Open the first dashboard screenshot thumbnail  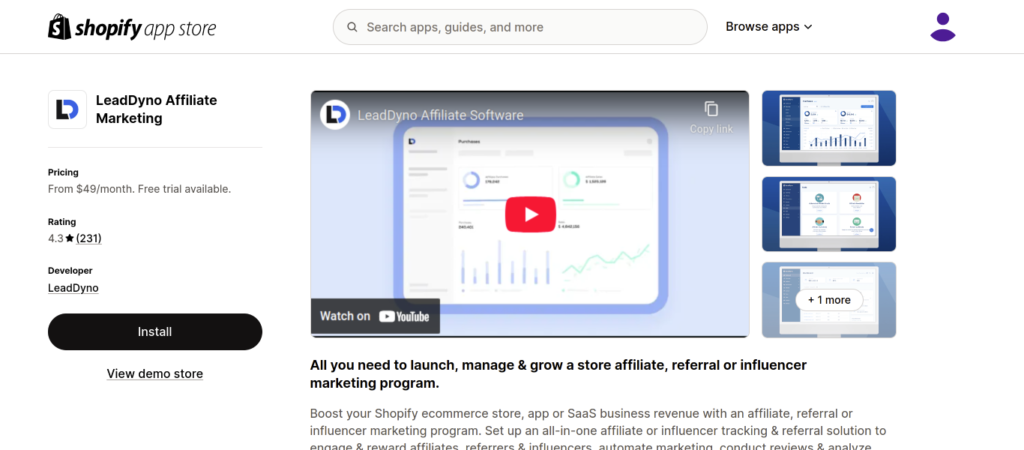coord(829,128)
